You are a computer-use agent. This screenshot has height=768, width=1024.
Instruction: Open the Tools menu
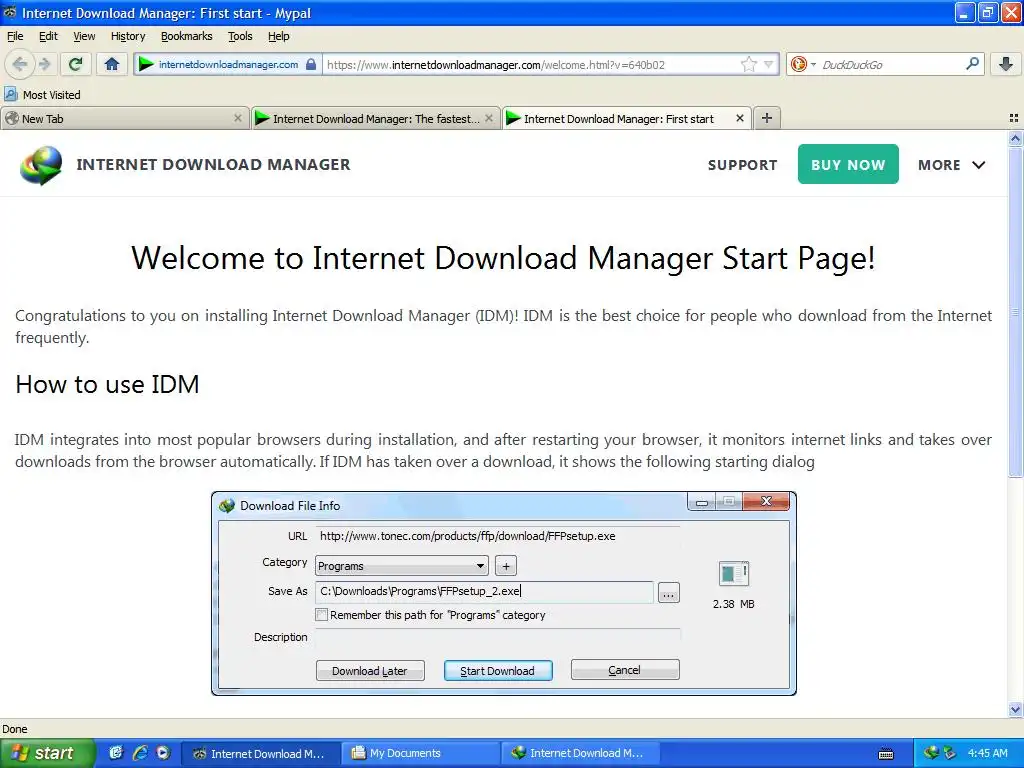240,36
